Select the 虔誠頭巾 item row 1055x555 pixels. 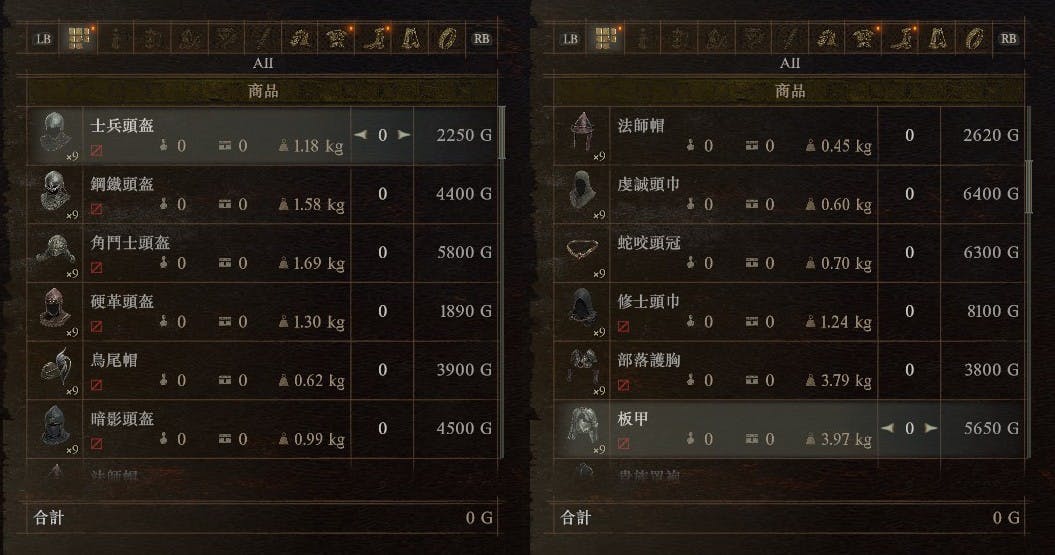pyautogui.click(x=789, y=194)
